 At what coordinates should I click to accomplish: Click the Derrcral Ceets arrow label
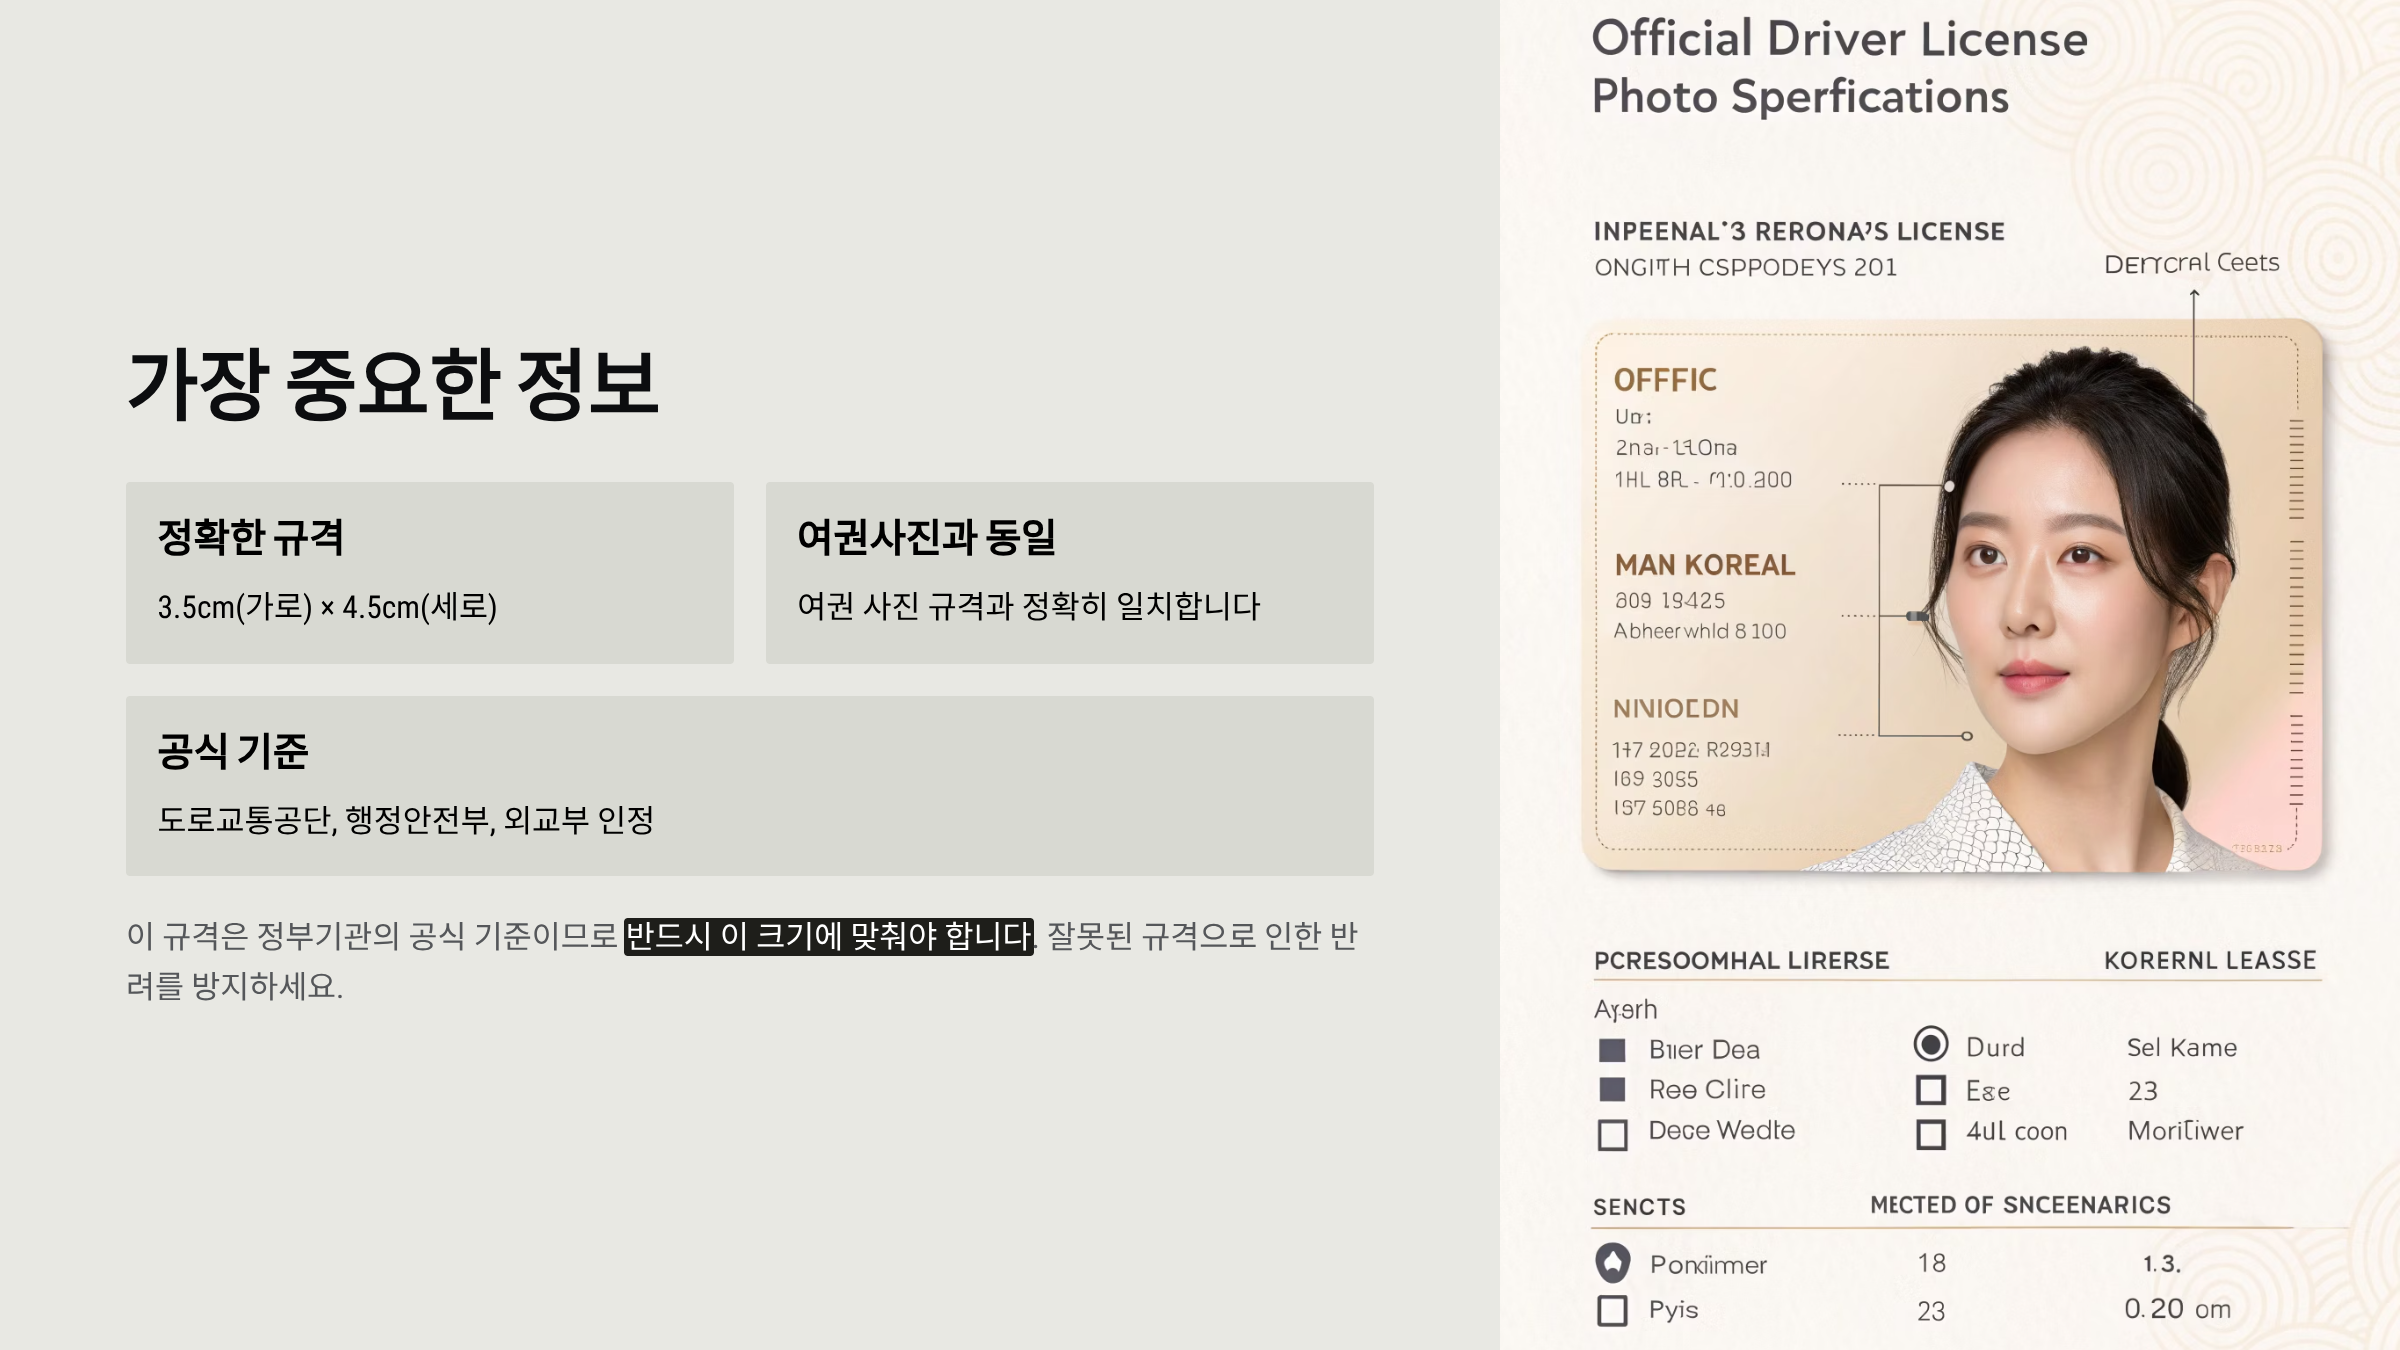2191,263
